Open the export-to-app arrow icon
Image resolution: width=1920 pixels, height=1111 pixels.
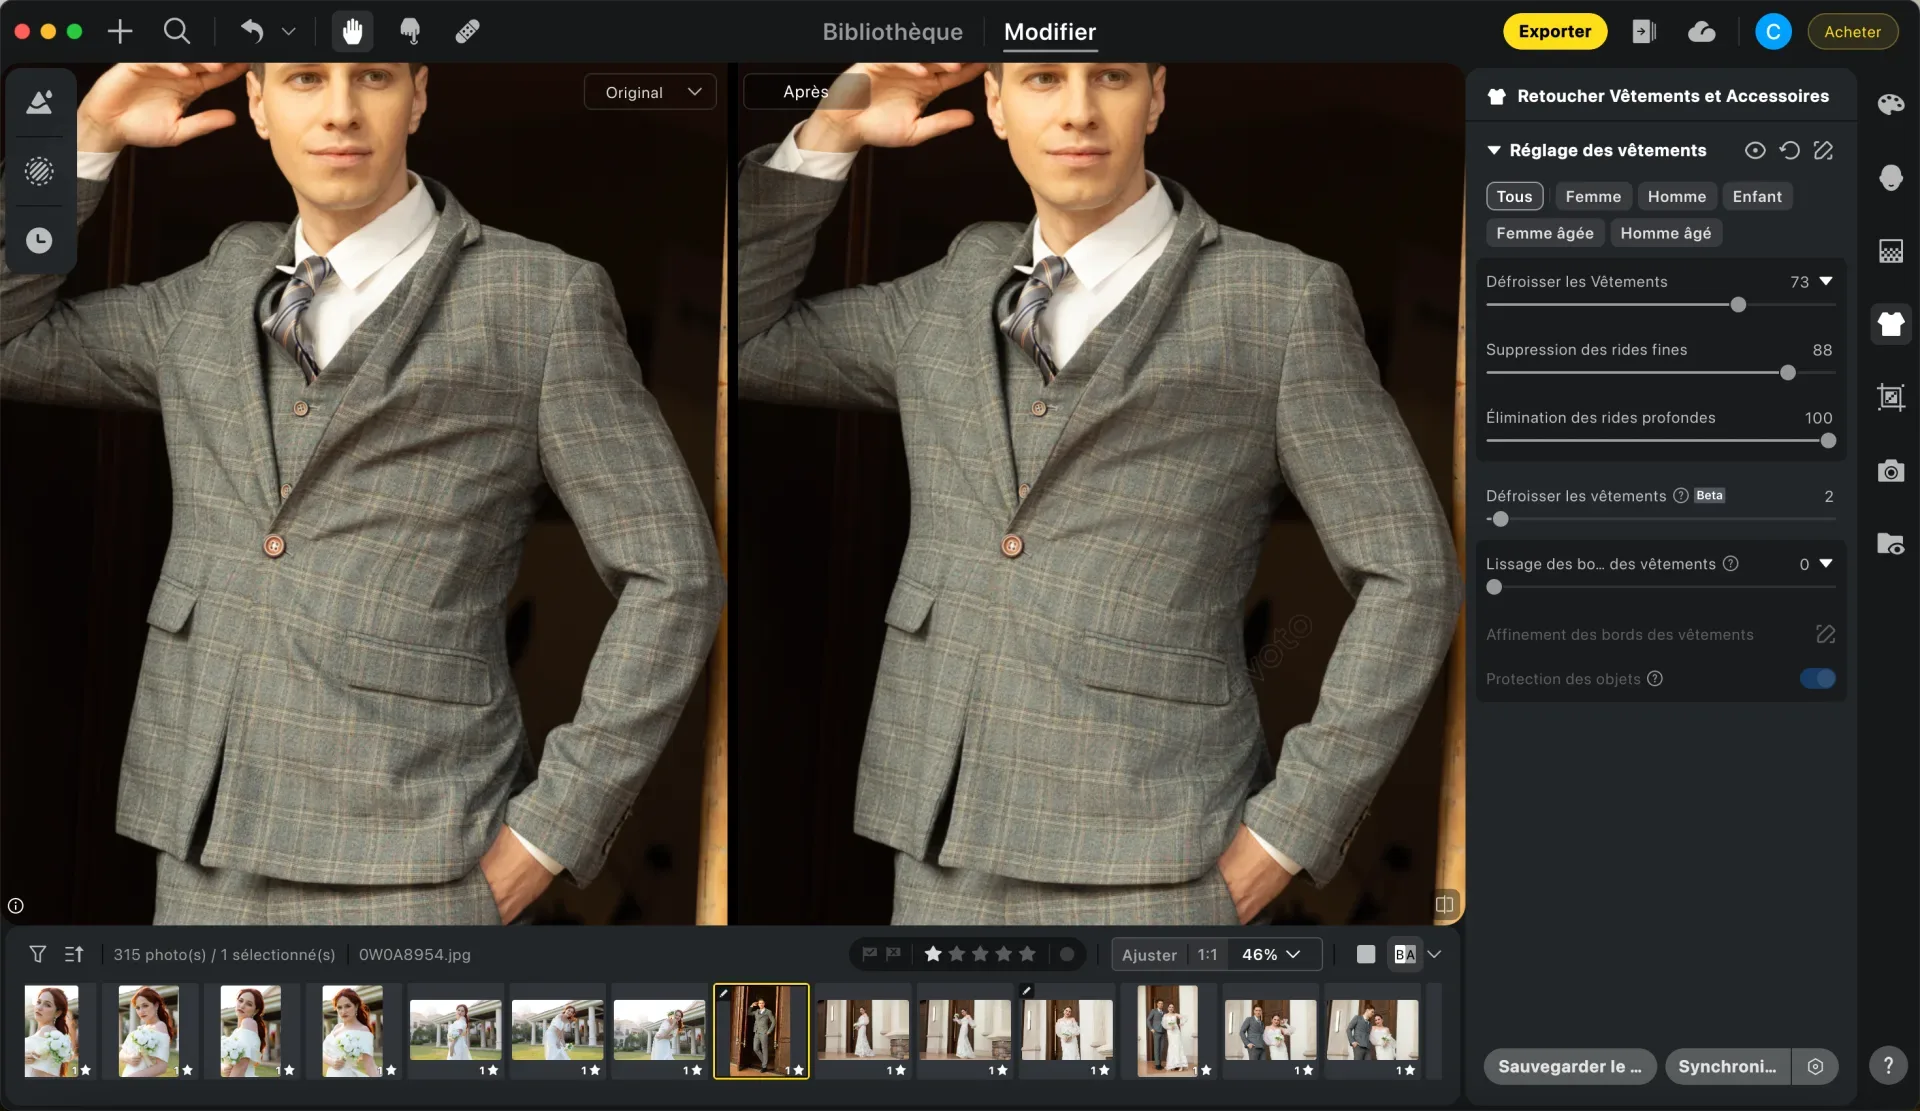coord(1644,32)
